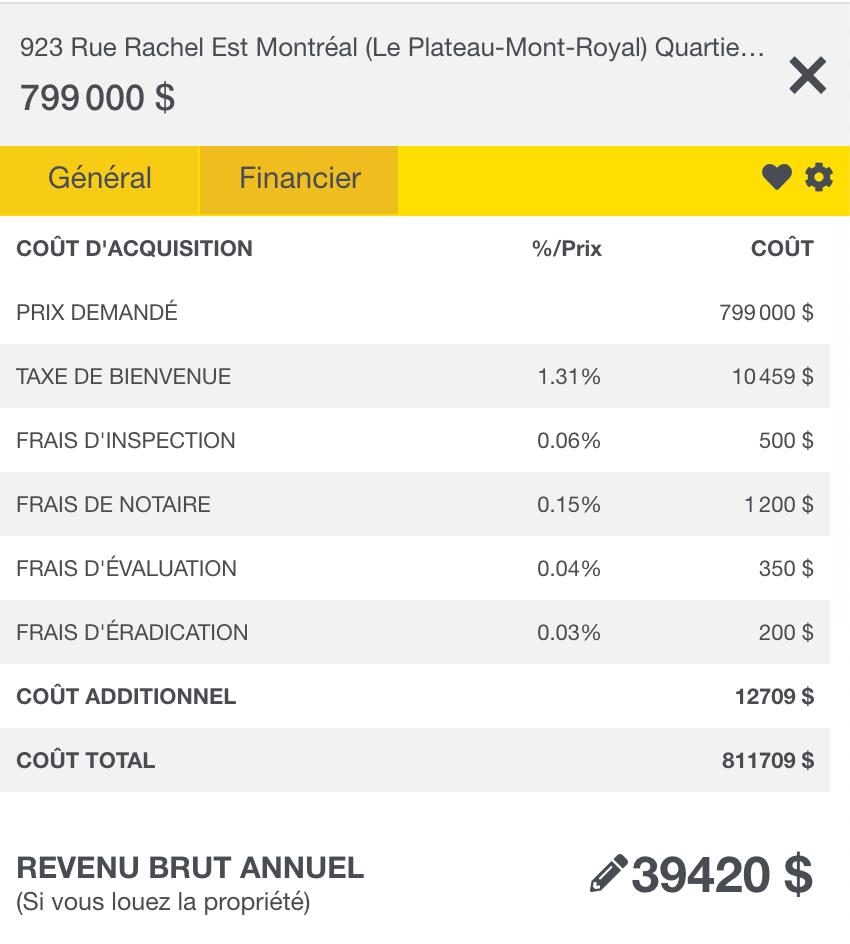The image size is (850, 944).
Task: Click the pencil edit icon for annual revenue
Action: coord(608,874)
